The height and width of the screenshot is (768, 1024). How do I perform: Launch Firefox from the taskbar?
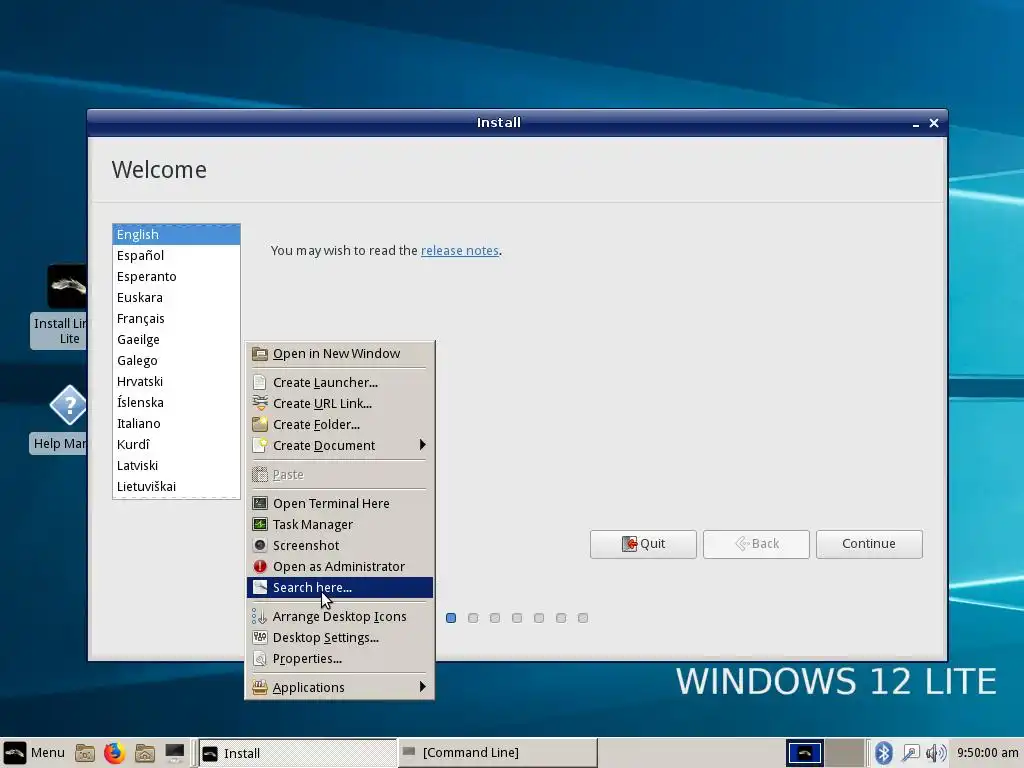[x=114, y=753]
